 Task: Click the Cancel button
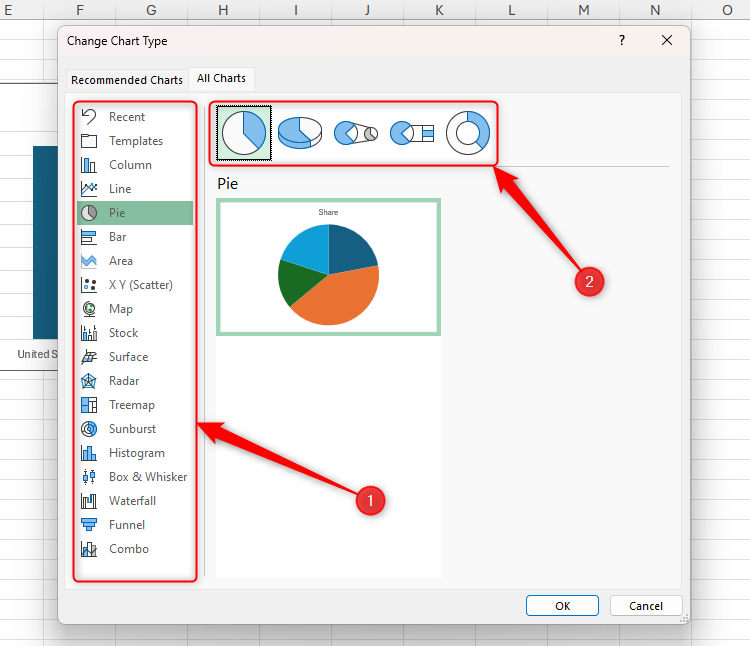(x=645, y=605)
